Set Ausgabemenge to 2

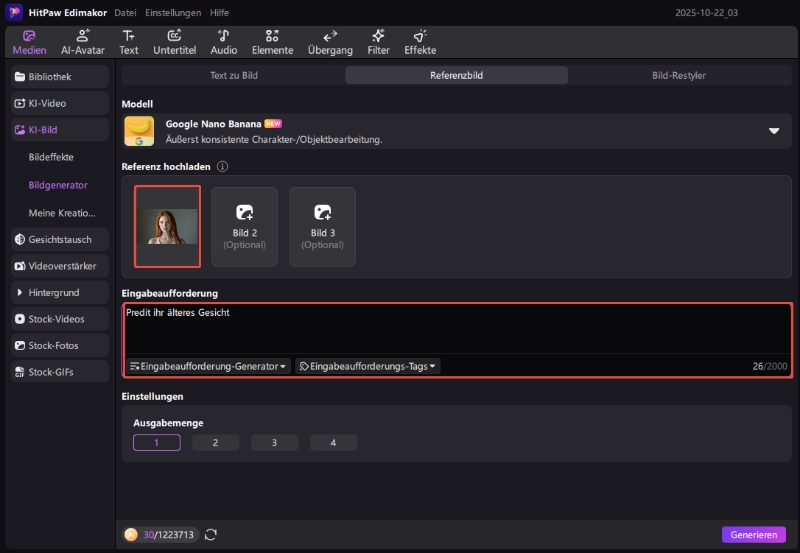[215, 442]
